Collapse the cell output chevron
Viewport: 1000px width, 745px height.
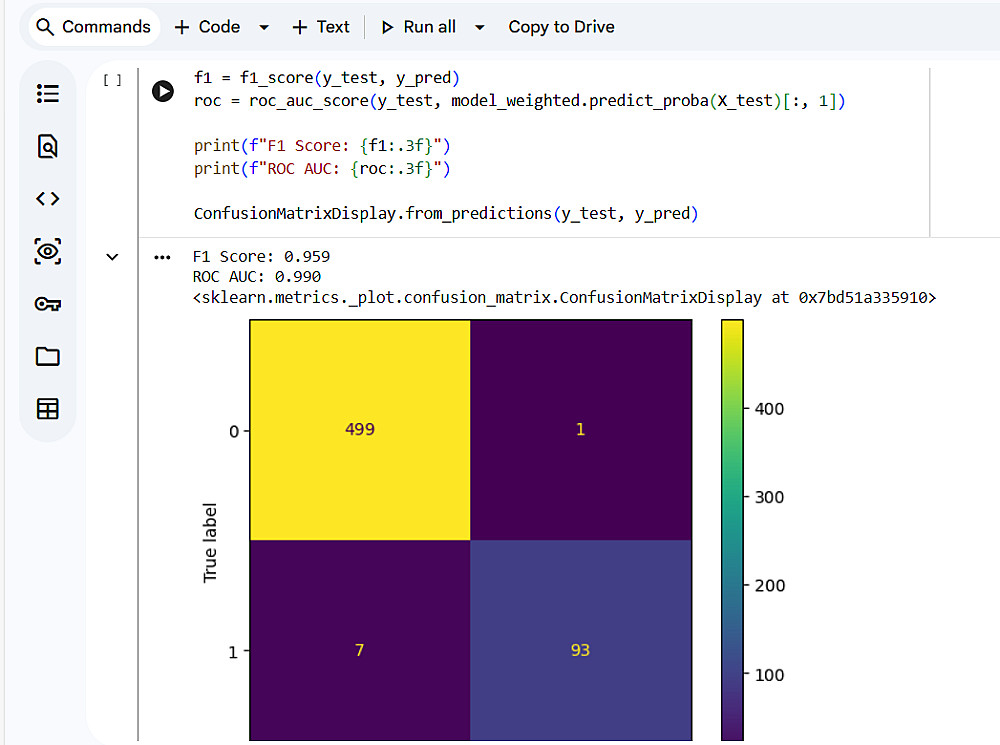pyautogui.click(x=112, y=257)
